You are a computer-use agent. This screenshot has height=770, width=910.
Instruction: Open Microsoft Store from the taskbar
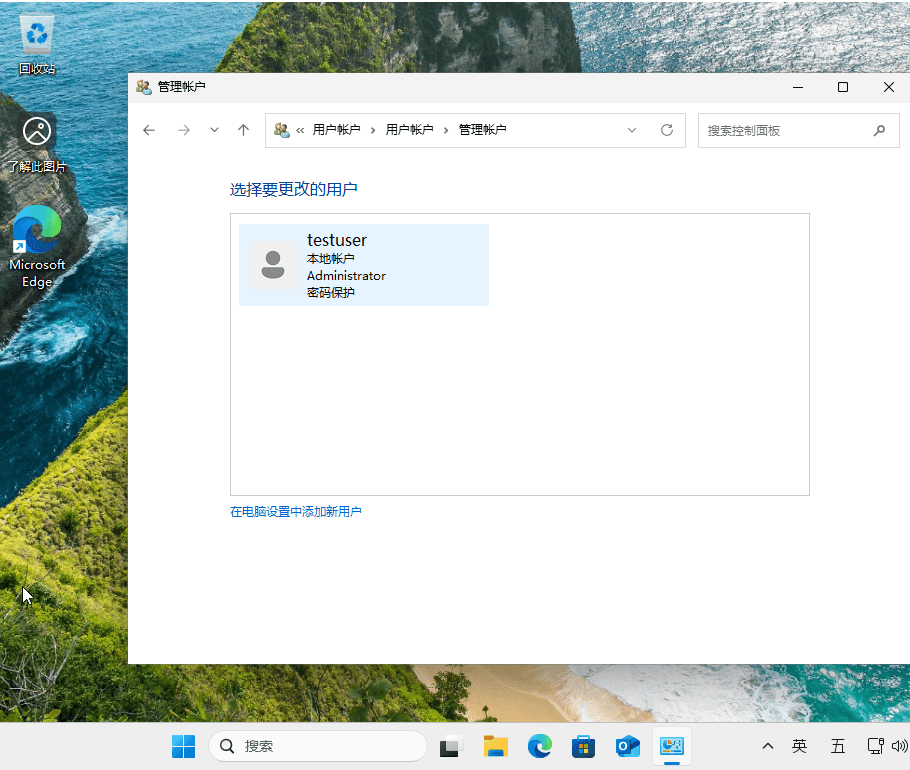(x=583, y=746)
